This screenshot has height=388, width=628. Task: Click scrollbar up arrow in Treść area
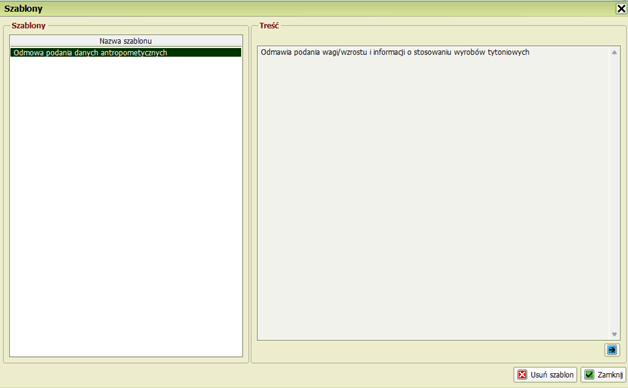614,52
